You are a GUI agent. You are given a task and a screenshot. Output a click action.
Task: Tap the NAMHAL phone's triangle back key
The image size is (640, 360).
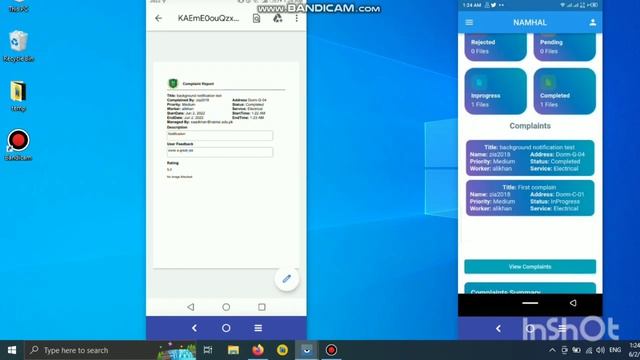[573, 303]
